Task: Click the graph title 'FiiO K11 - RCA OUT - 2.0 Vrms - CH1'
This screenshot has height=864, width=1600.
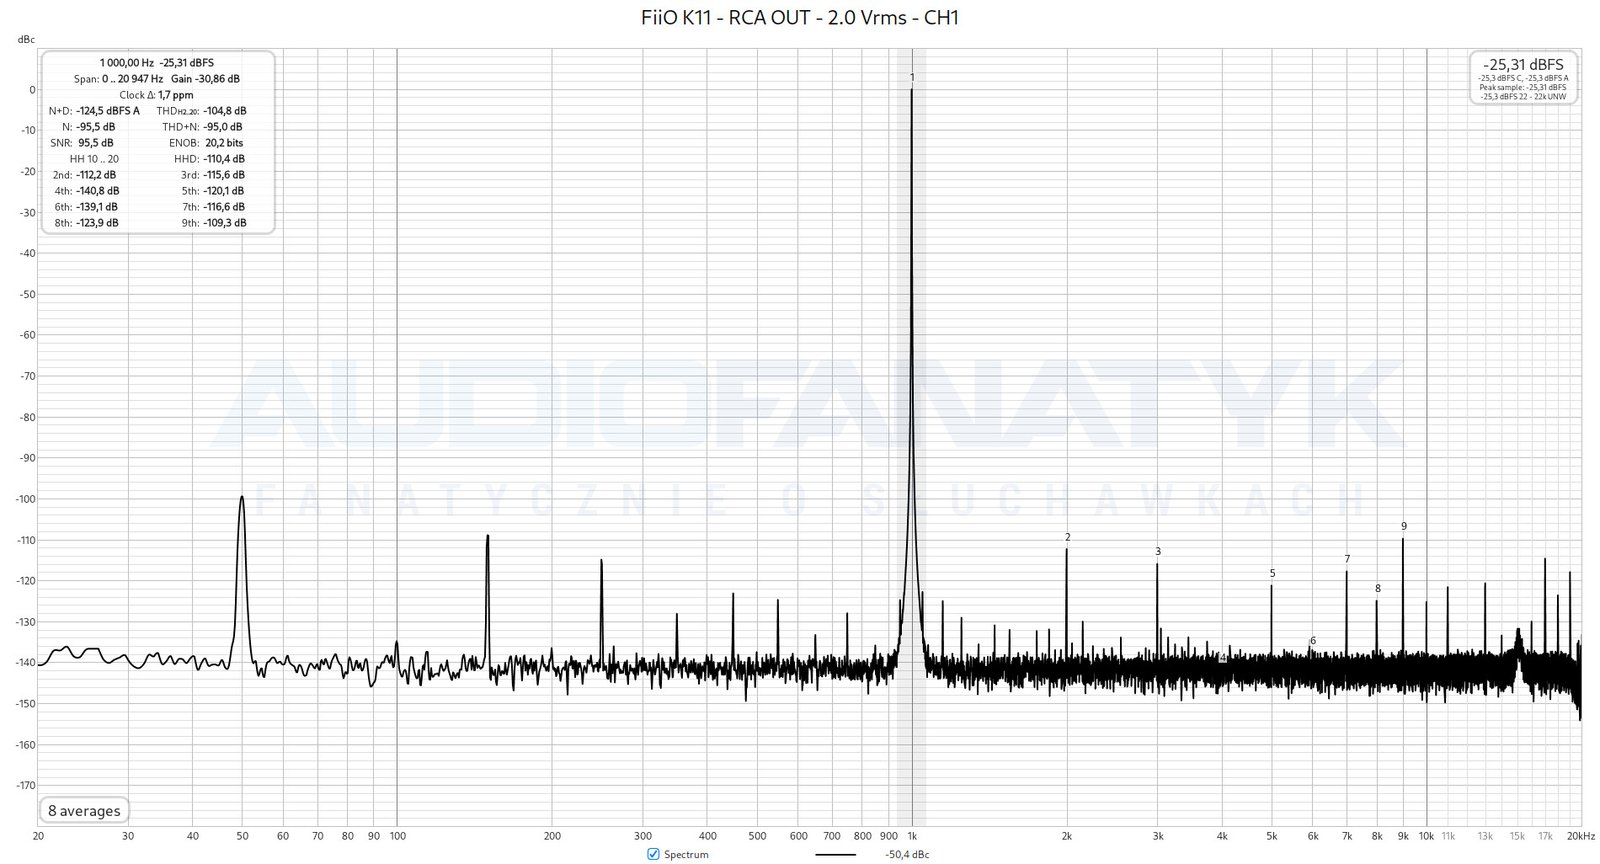Action: point(800,17)
